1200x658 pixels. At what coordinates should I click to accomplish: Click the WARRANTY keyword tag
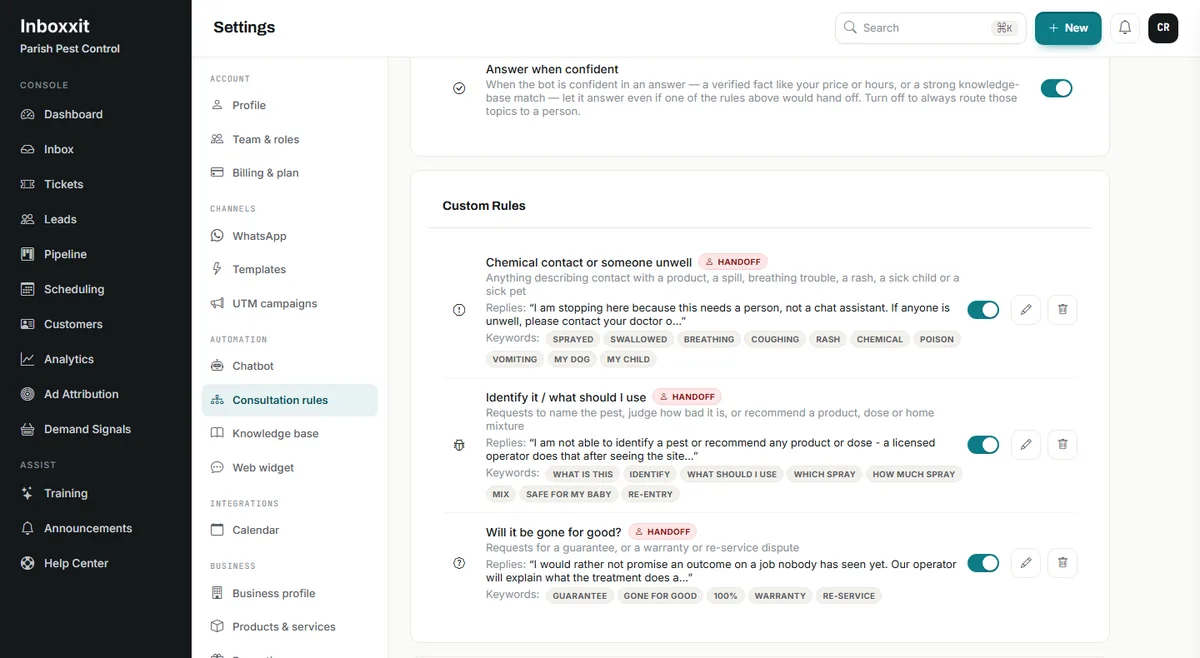[780, 596]
